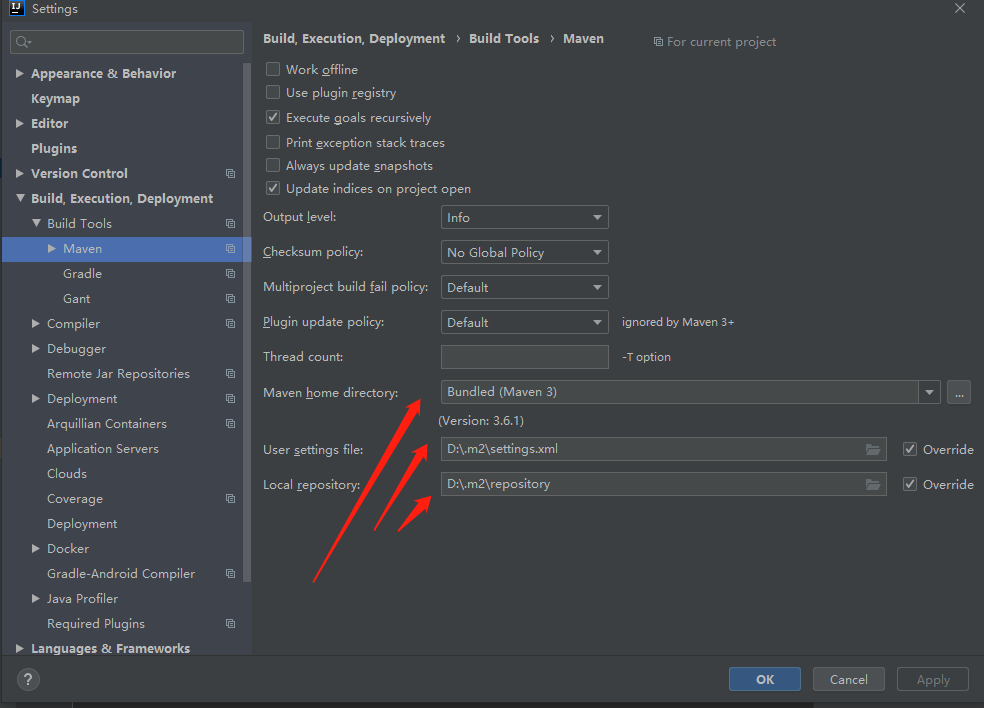Click the OK button
The height and width of the screenshot is (708, 984).
pos(765,680)
